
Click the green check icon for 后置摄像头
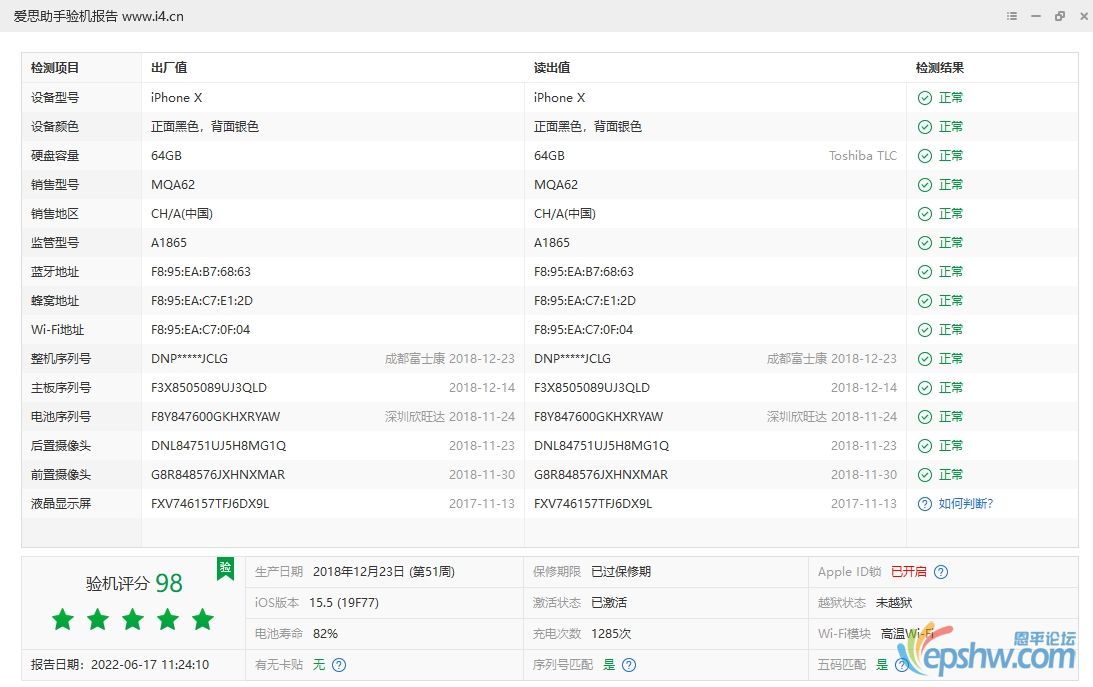(x=924, y=446)
